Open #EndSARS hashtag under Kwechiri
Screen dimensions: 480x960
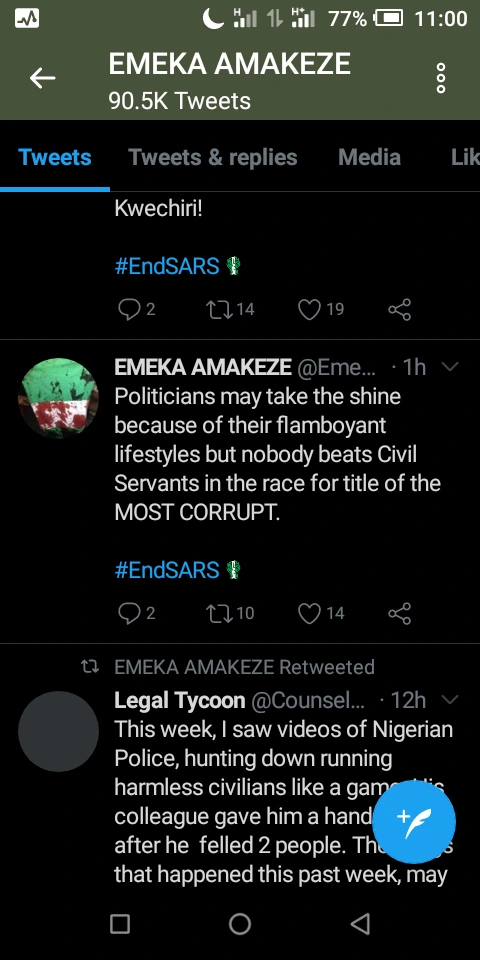pyautogui.click(x=167, y=266)
